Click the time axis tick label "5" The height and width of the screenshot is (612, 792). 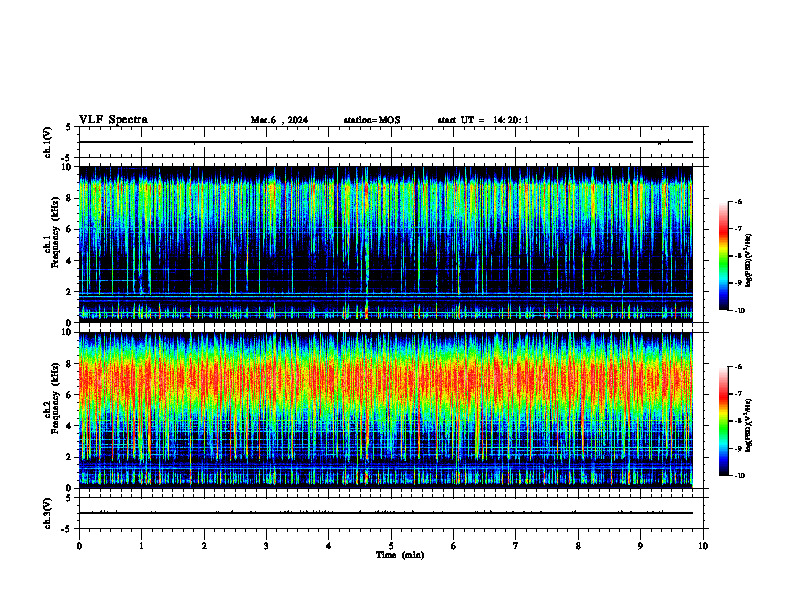coord(391,546)
